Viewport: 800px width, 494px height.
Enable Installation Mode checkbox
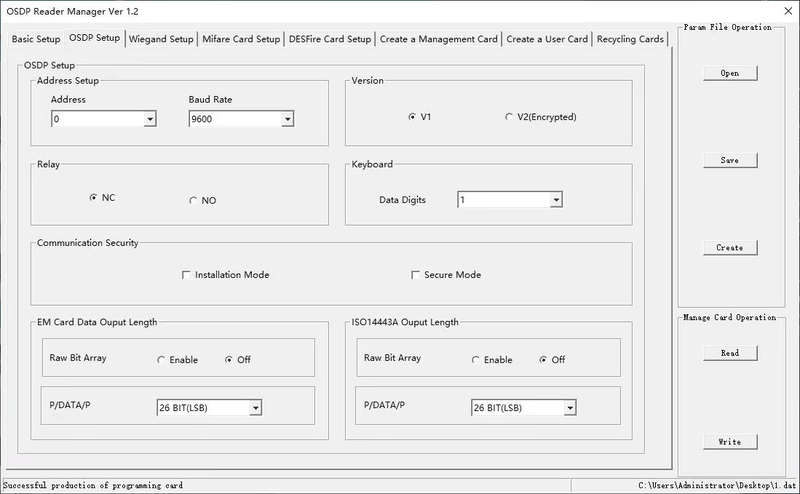(186, 275)
